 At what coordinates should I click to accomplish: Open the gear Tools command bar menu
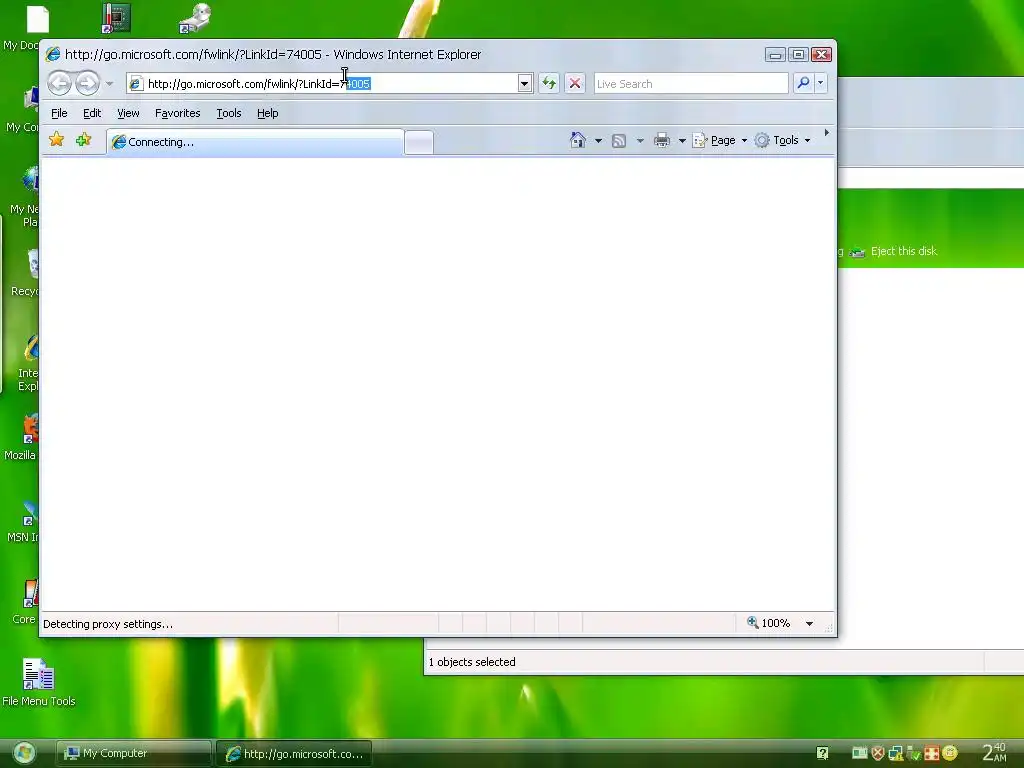point(782,140)
